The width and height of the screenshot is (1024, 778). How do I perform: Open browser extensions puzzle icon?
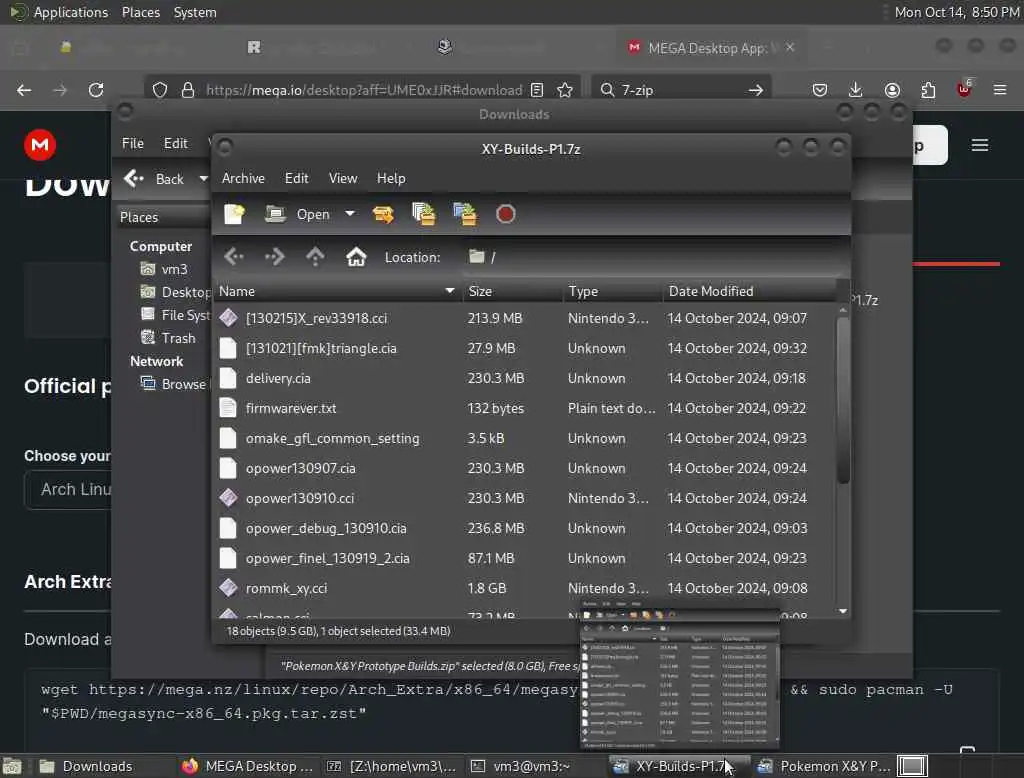[928, 90]
